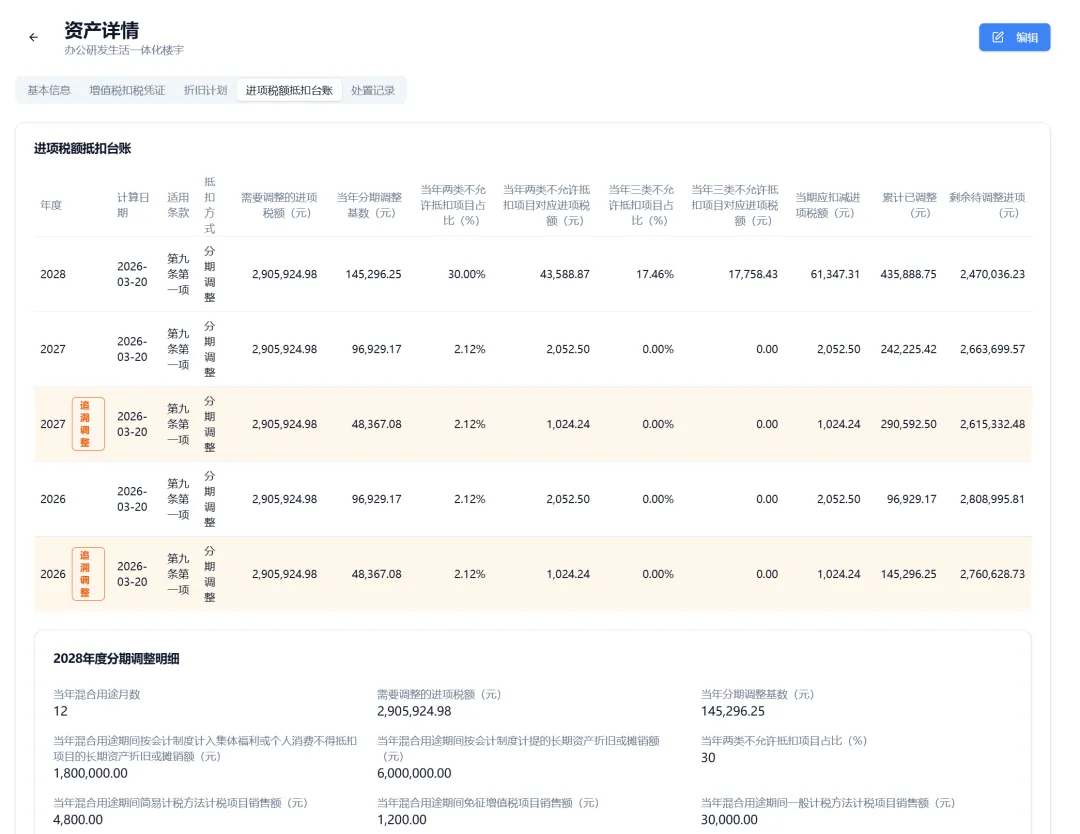Click the 242,225.42 cell

908,349
